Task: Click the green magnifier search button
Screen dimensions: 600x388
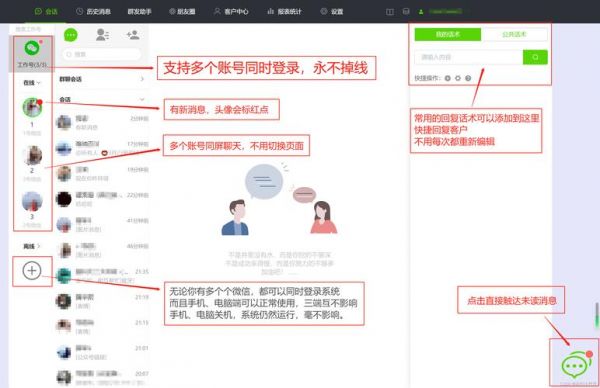Action: (x=535, y=57)
